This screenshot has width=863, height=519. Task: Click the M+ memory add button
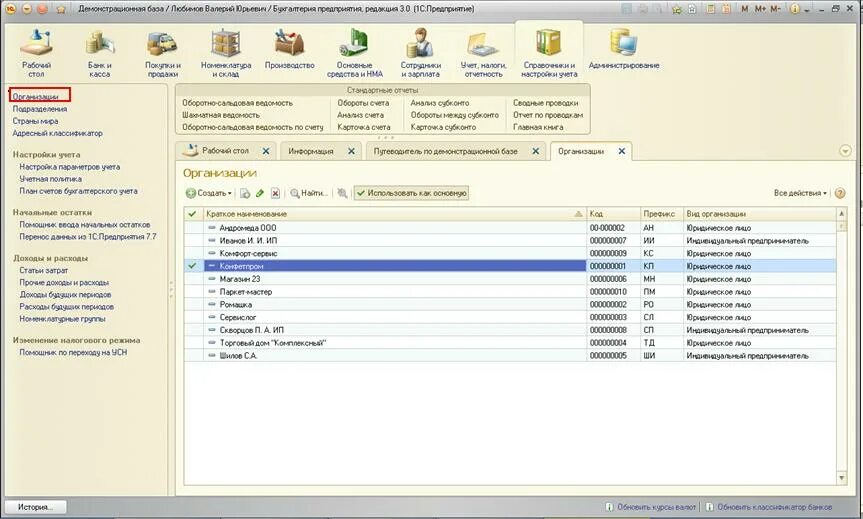(760, 9)
